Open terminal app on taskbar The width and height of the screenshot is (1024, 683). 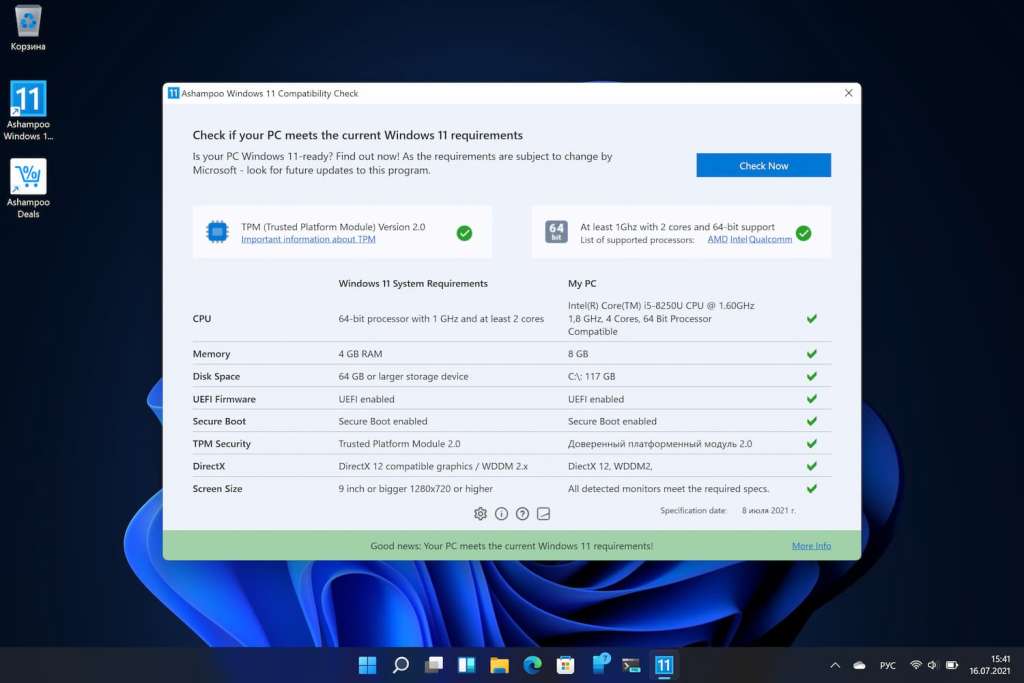point(632,665)
